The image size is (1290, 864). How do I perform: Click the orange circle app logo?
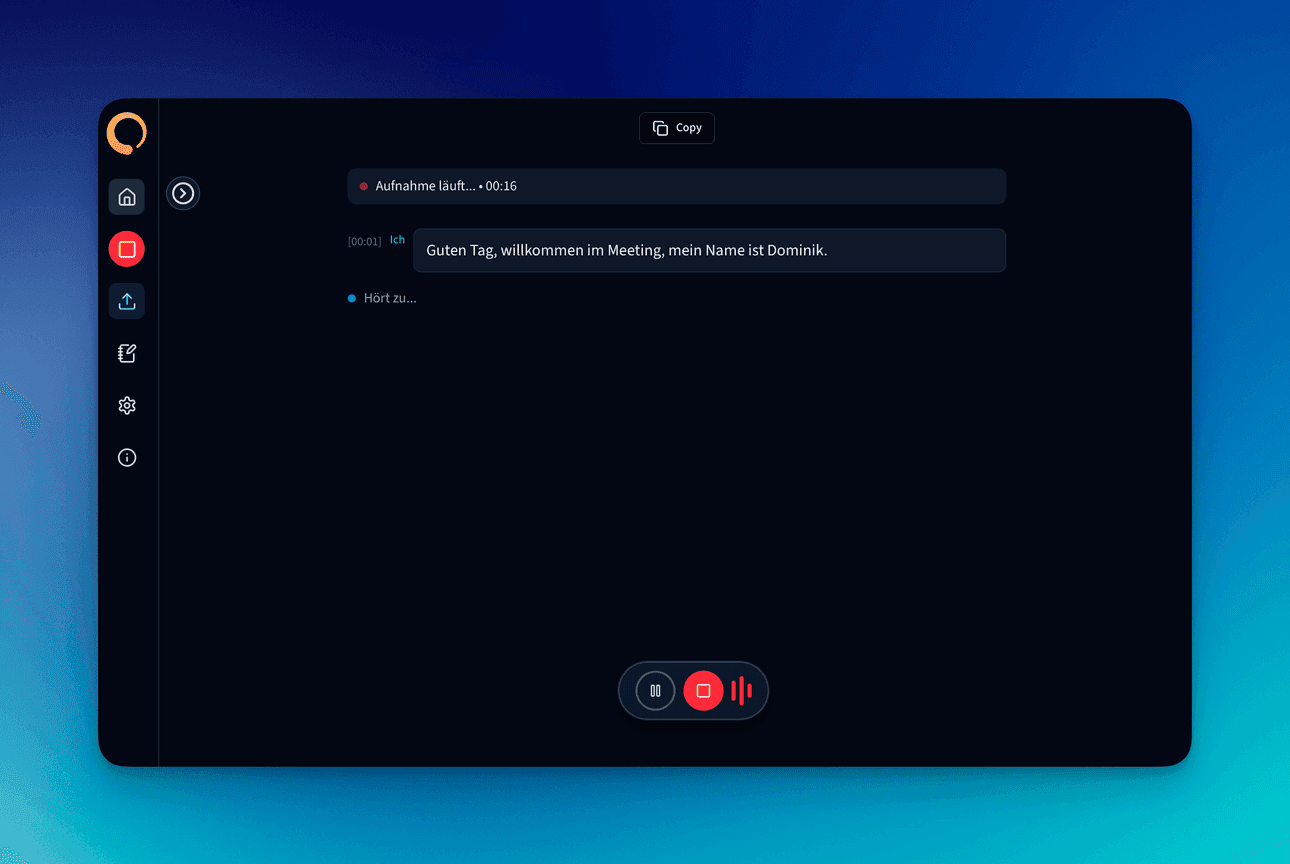pos(127,133)
